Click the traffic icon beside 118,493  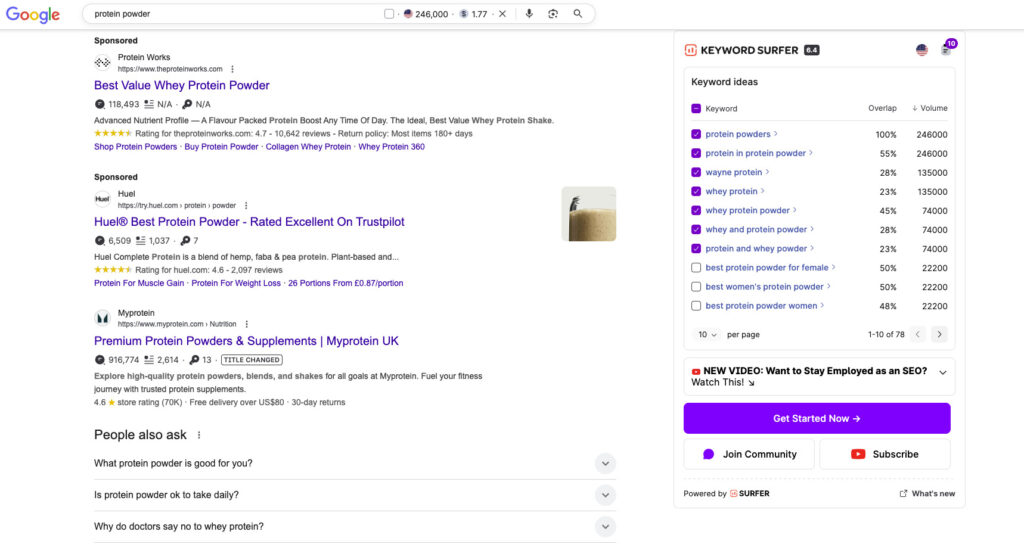click(100, 104)
